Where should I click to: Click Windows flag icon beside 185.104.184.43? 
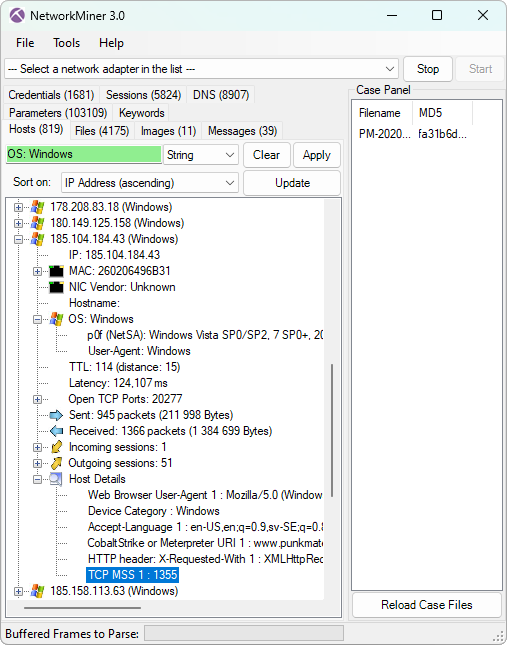click(37, 239)
